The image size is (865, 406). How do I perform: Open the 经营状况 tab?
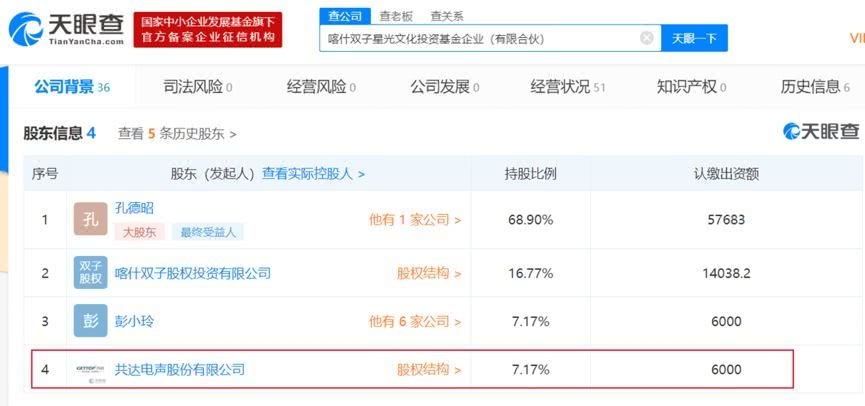pyautogui.click(x=567, y=87)
